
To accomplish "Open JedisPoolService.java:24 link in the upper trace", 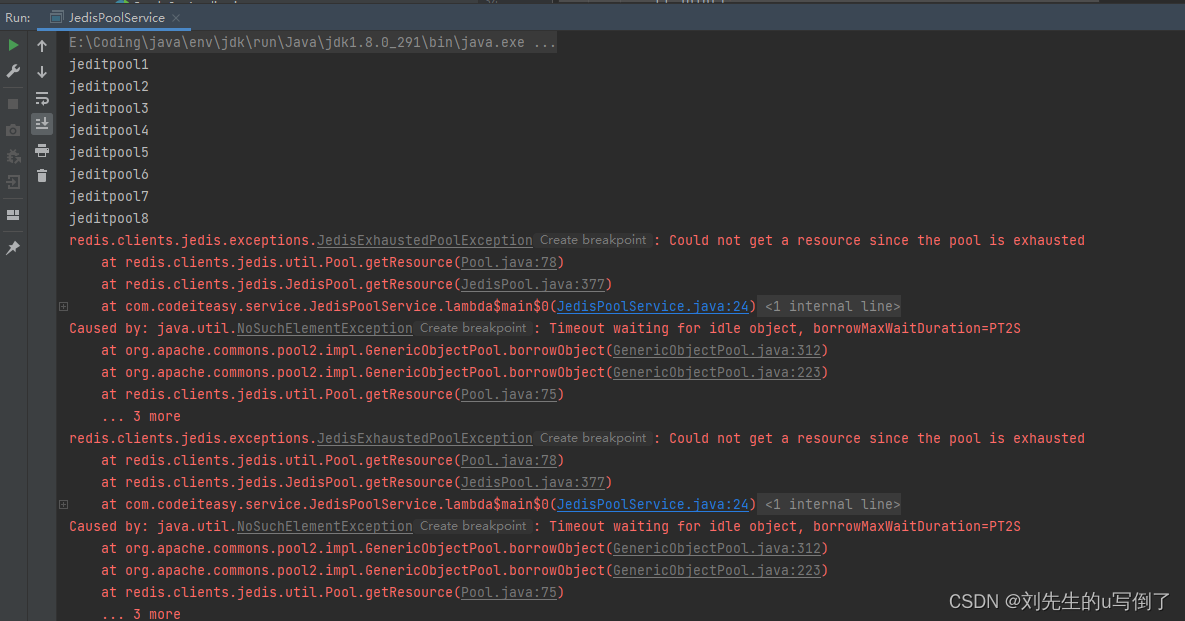I will pyautogui.click(x=653, y=306).
